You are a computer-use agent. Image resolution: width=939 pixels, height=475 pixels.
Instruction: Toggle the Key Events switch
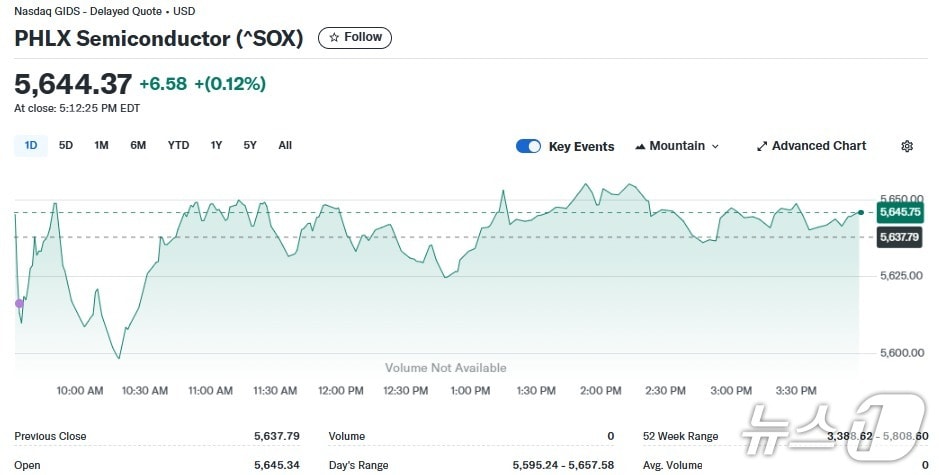click(528, 146)
